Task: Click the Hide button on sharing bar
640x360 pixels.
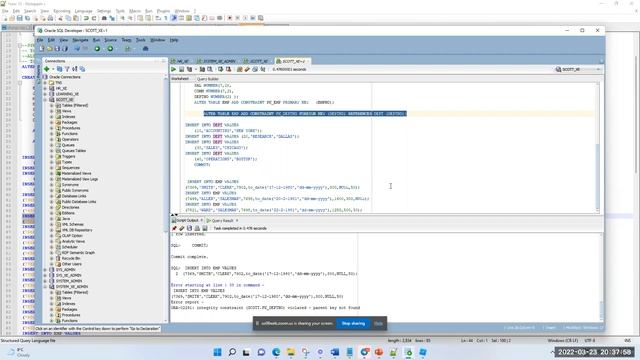Action: 378,323
